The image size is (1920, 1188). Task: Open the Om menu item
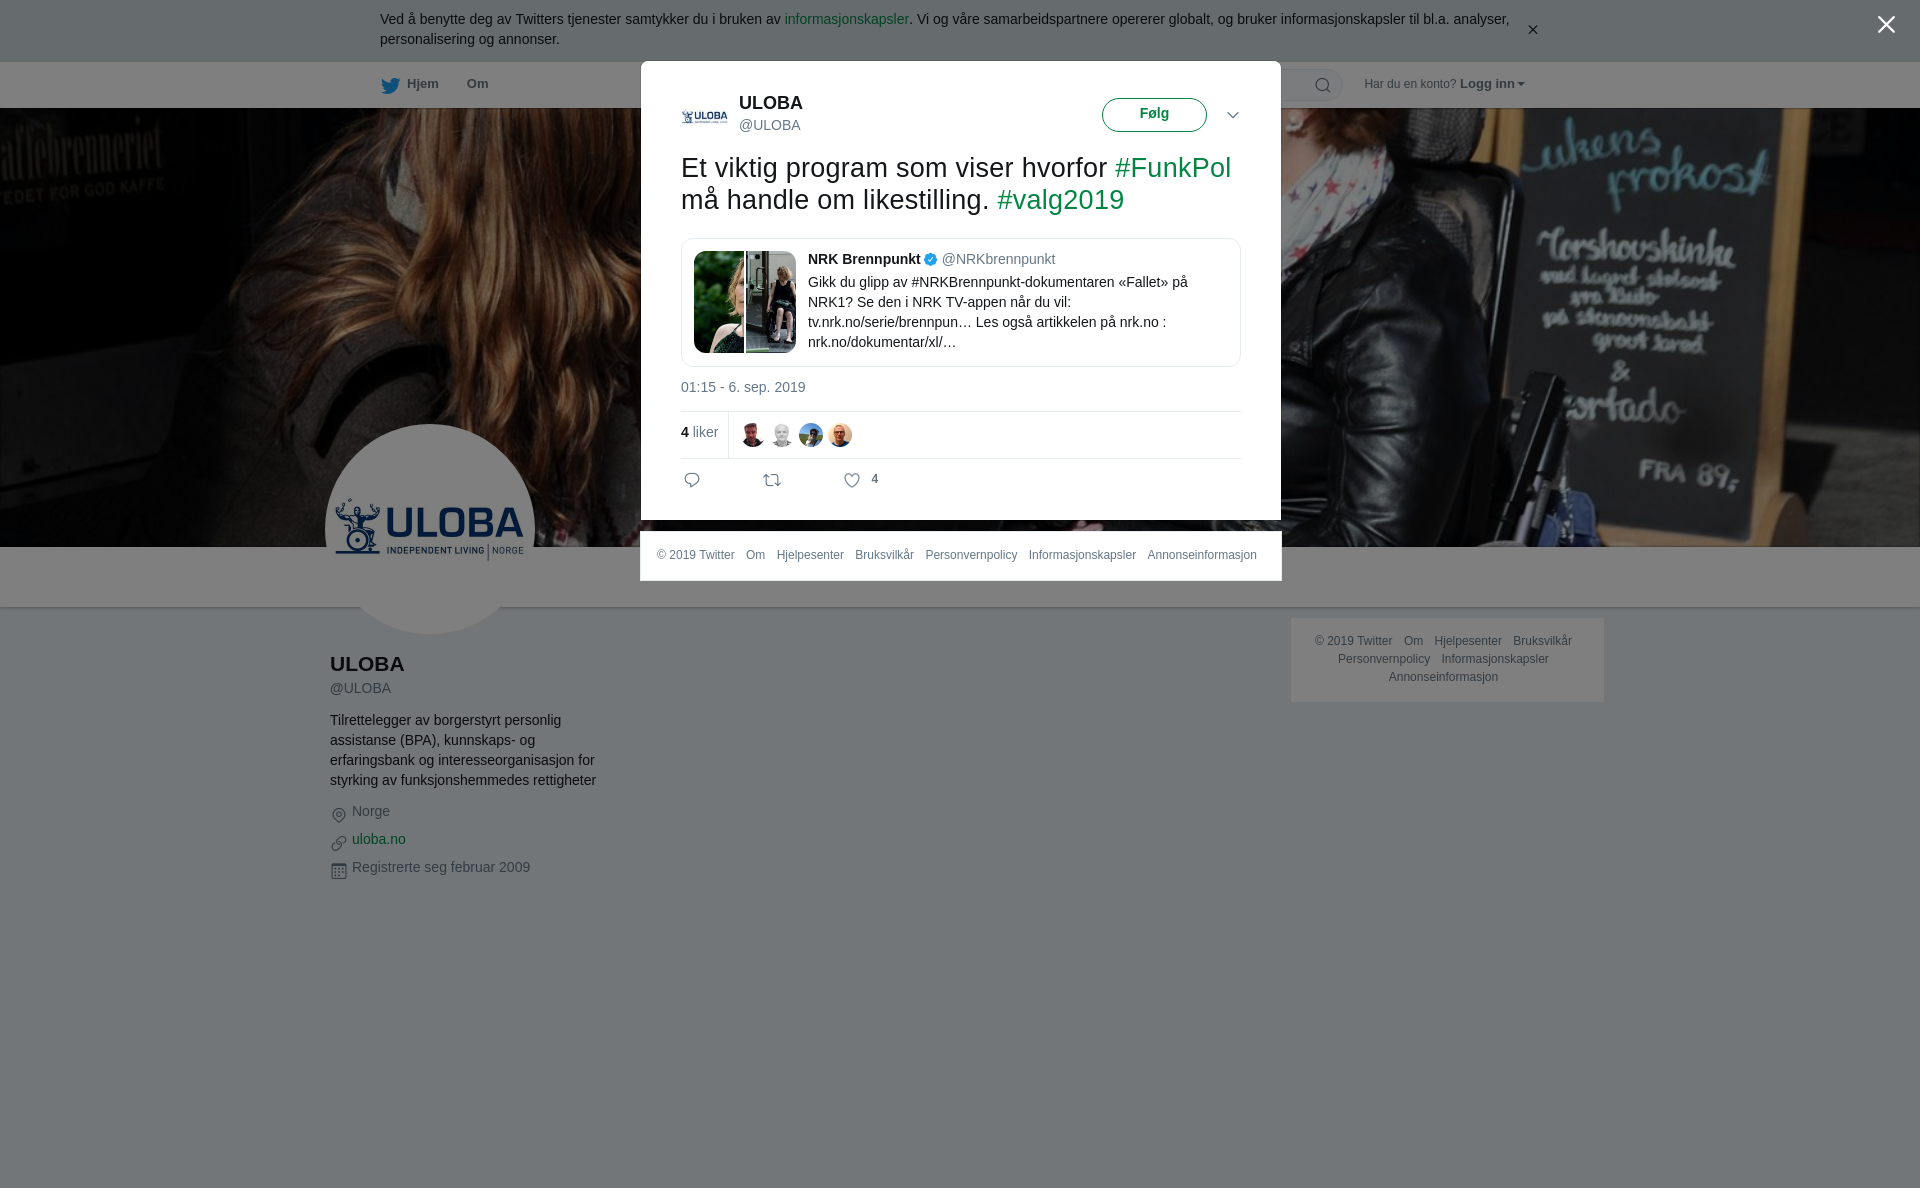(477, 84)
